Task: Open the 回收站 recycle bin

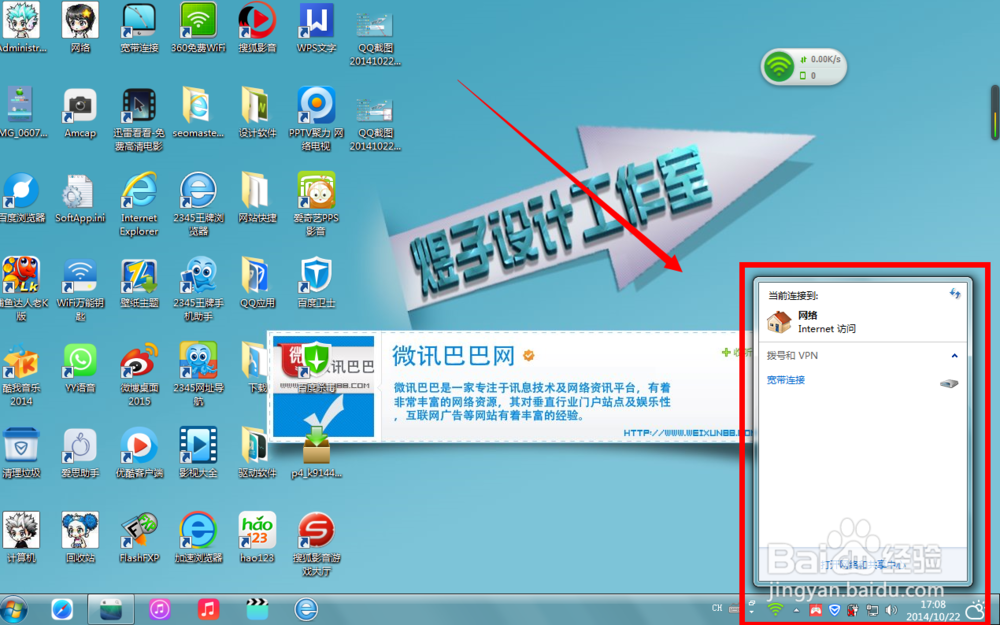Action: pos(80,538)
